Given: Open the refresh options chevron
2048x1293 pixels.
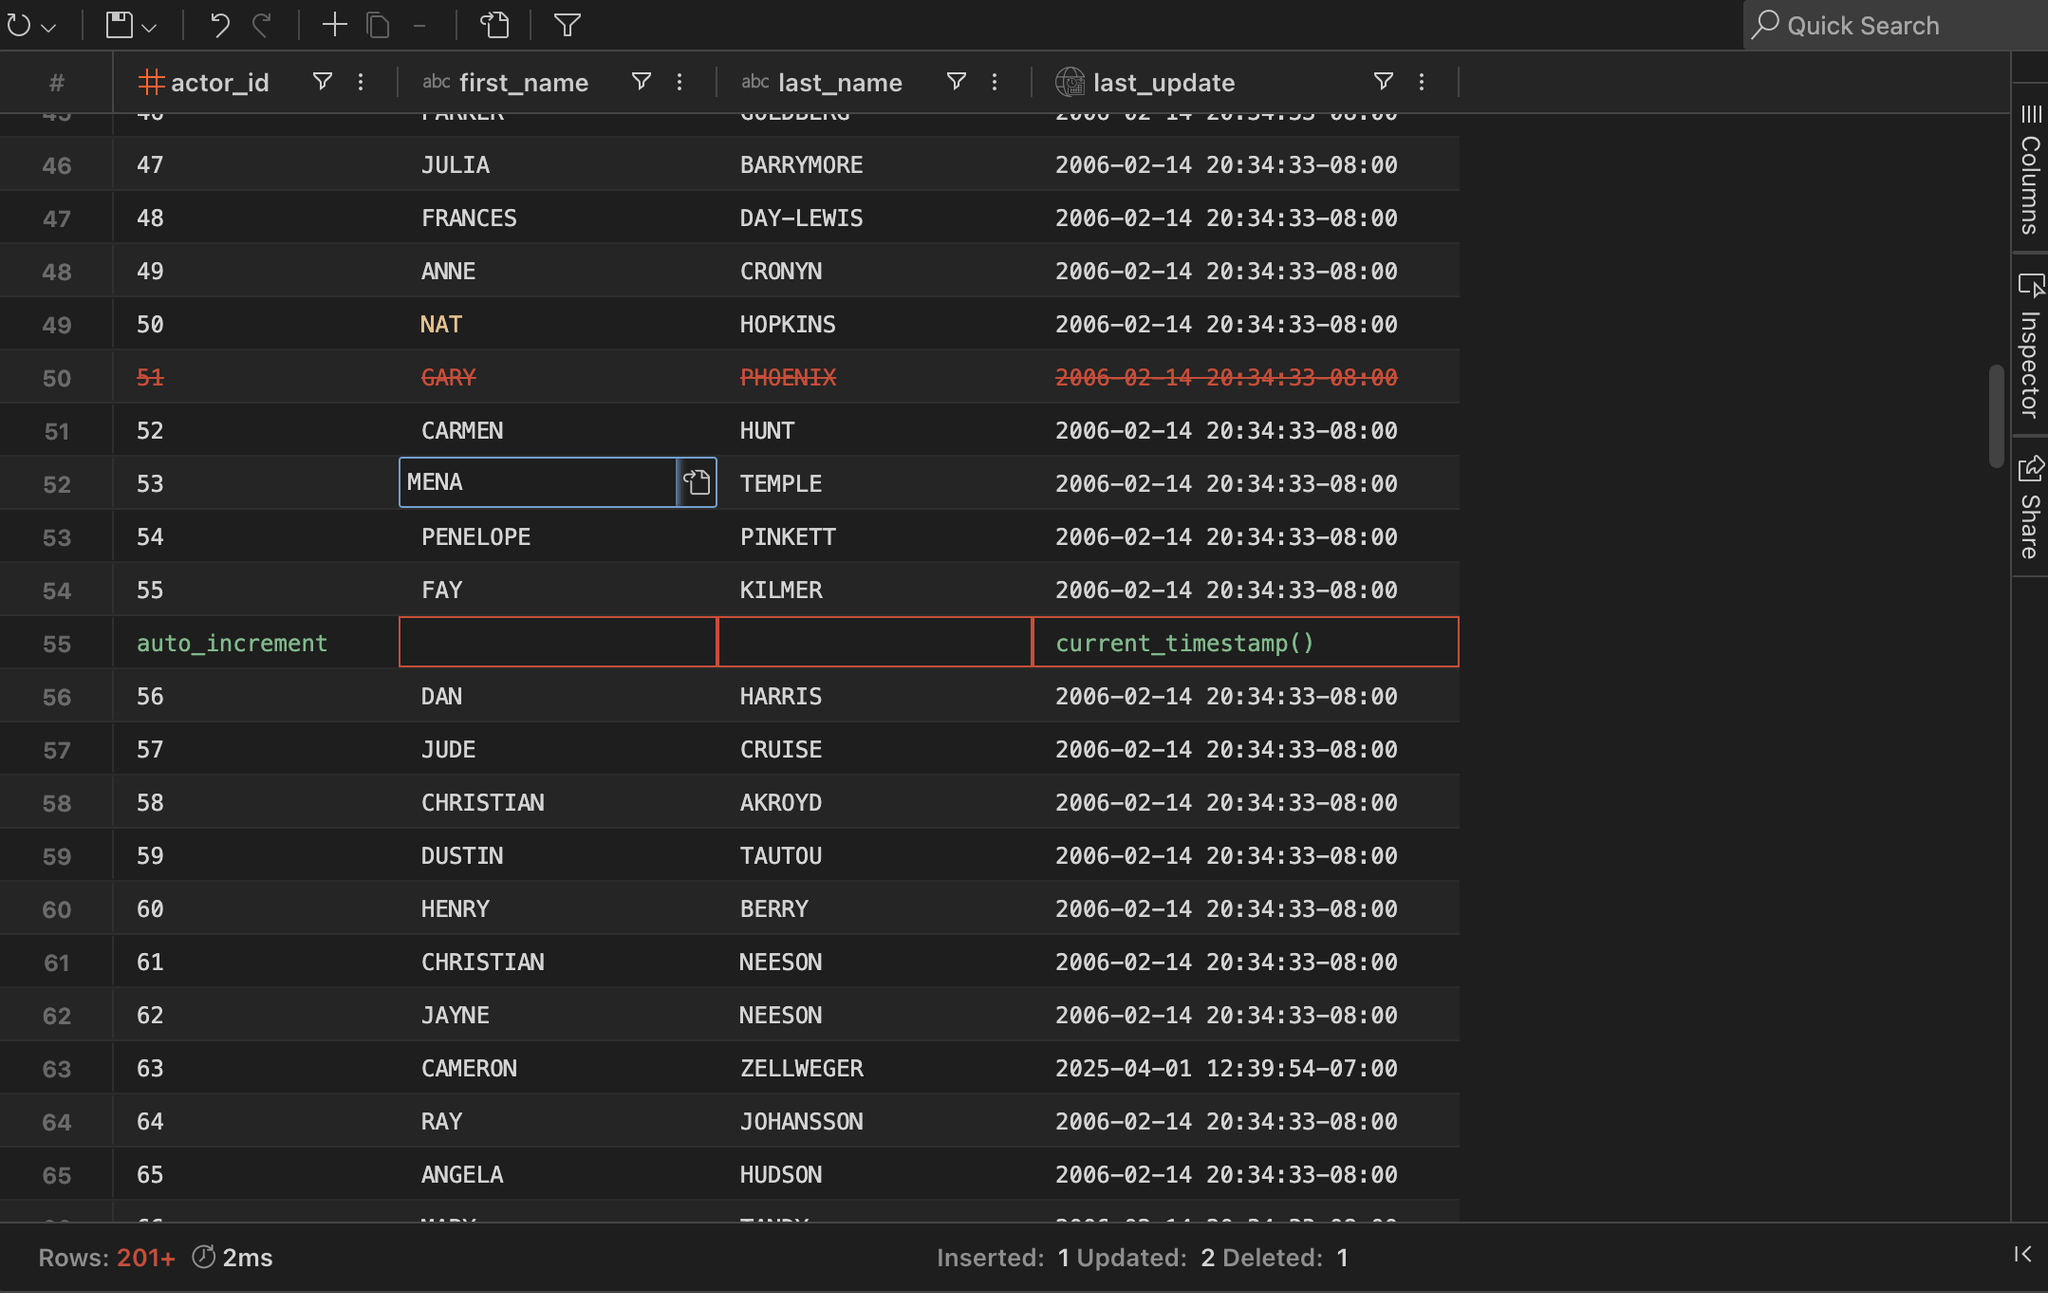Looking at the screenshot, I should click(48, 27).
